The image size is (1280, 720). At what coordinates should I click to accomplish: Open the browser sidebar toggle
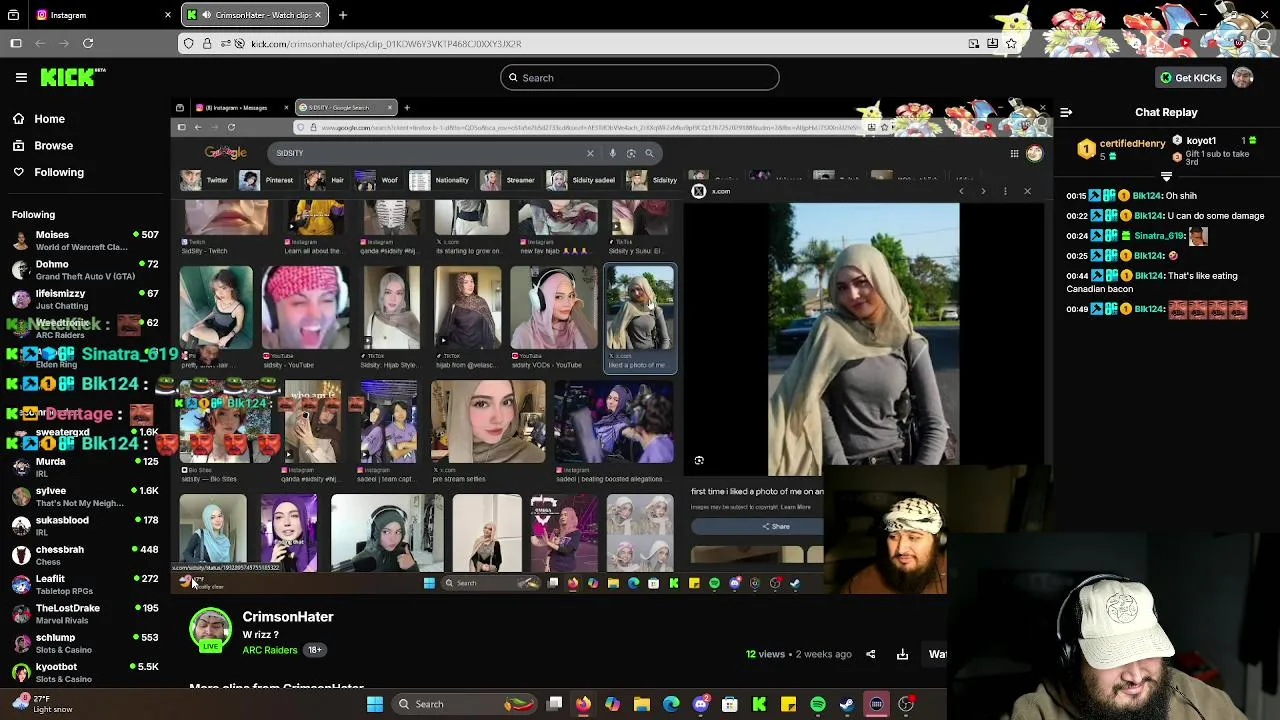click(16, 43)
